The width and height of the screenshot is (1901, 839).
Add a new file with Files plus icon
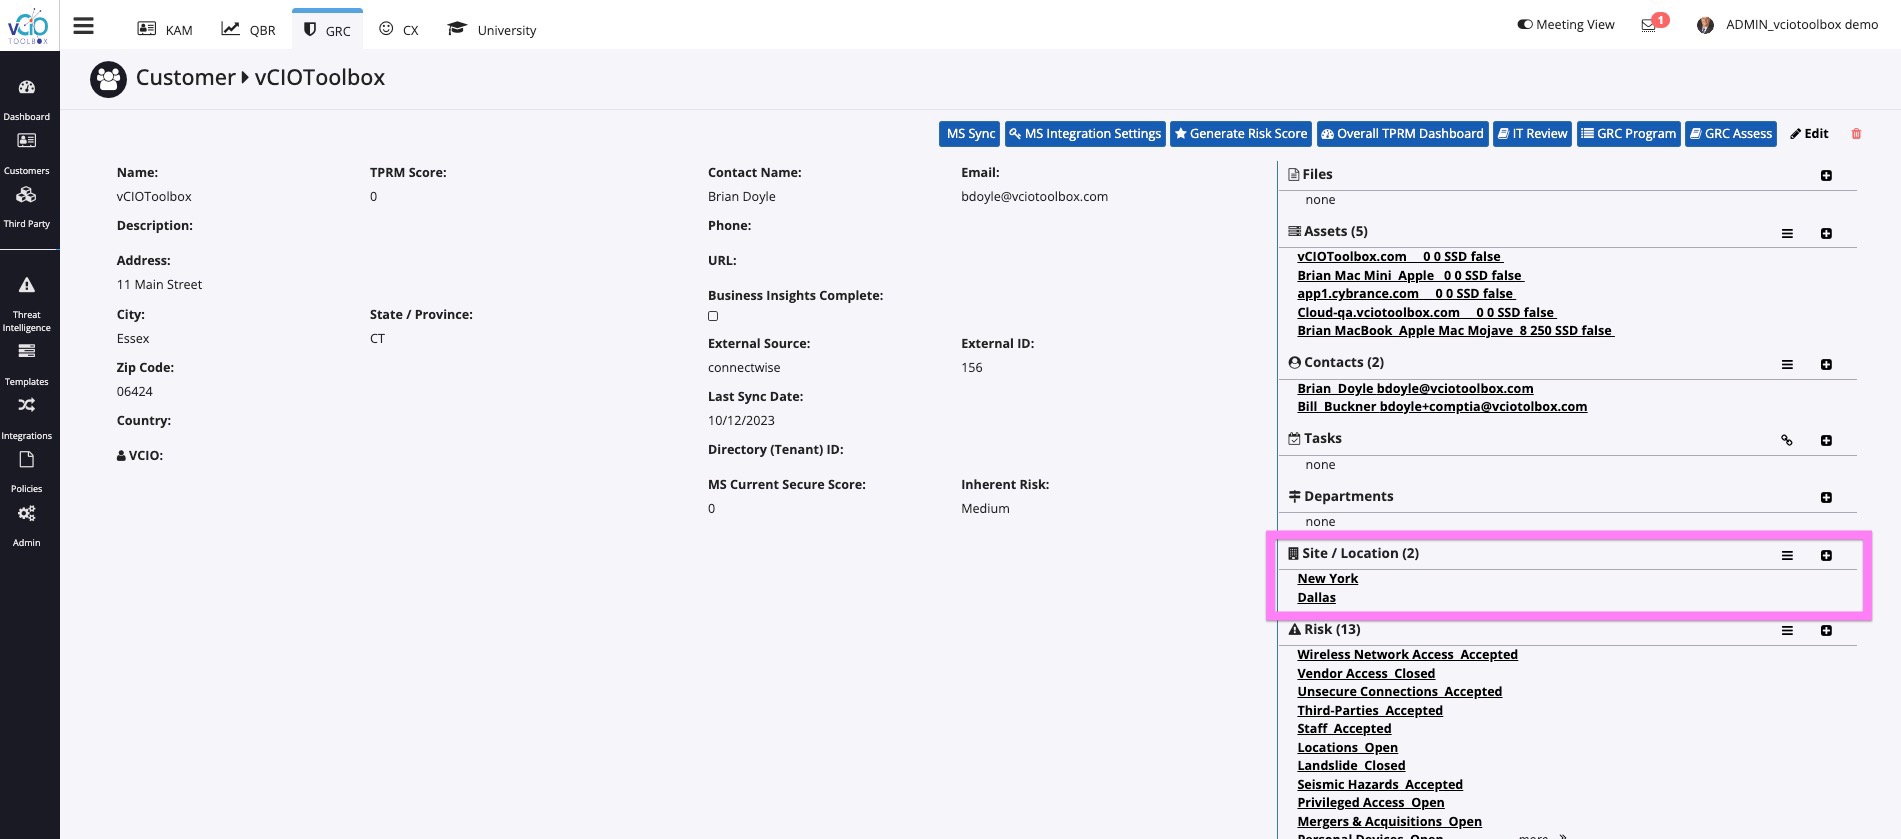coord(1826,176)
